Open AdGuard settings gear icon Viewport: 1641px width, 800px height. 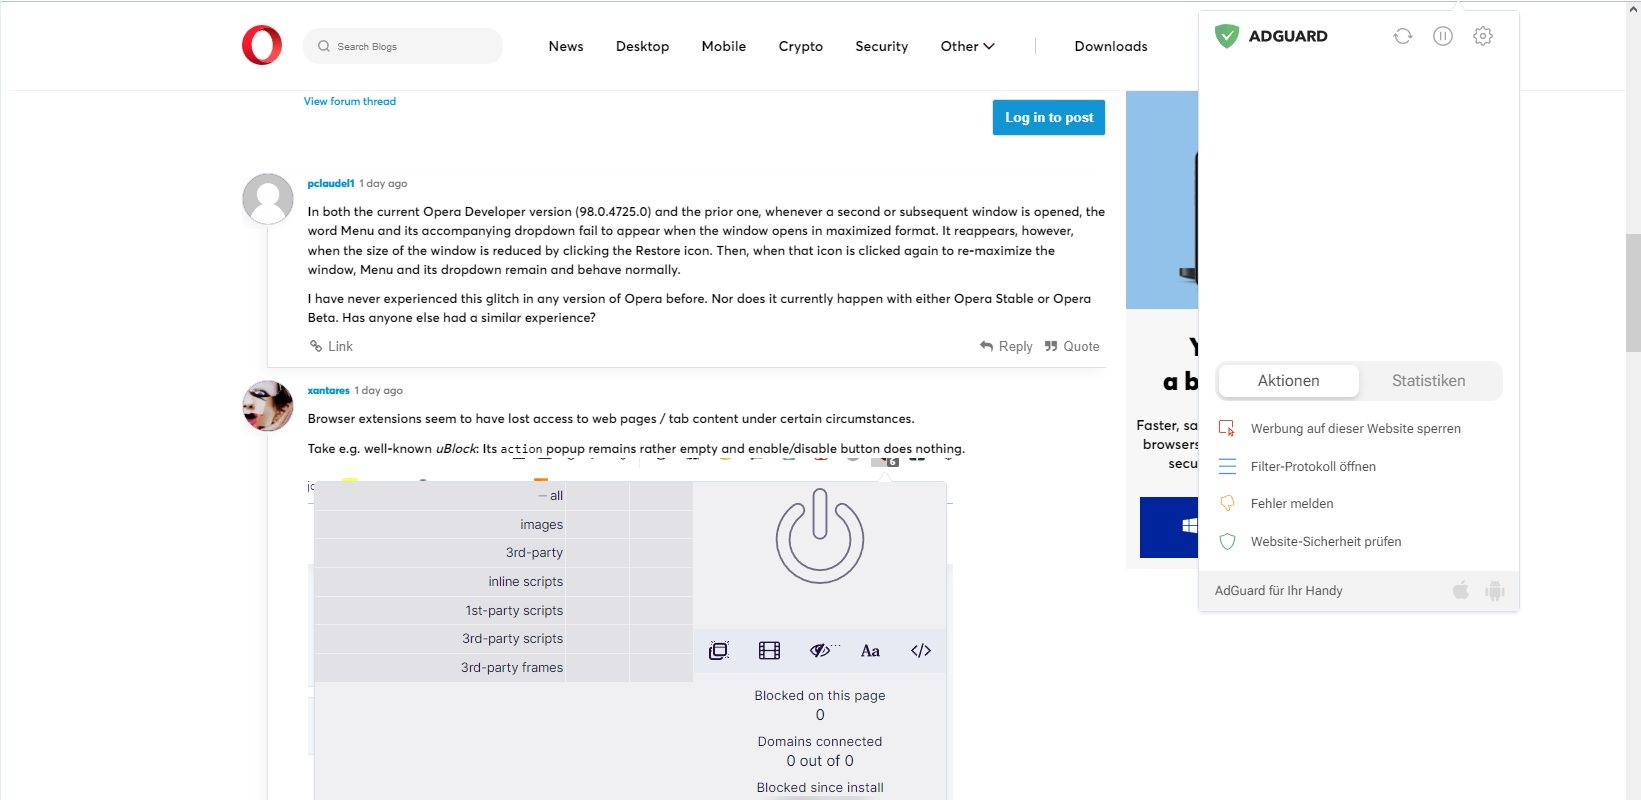1483,36
